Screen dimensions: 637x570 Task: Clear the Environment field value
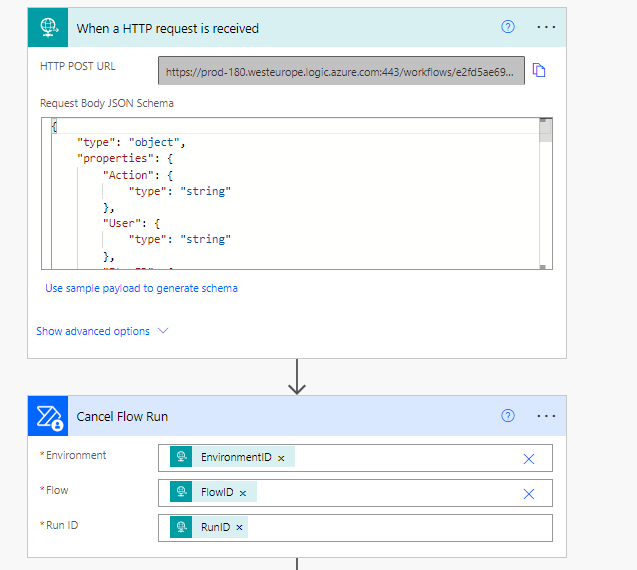[x=529, y=458]
